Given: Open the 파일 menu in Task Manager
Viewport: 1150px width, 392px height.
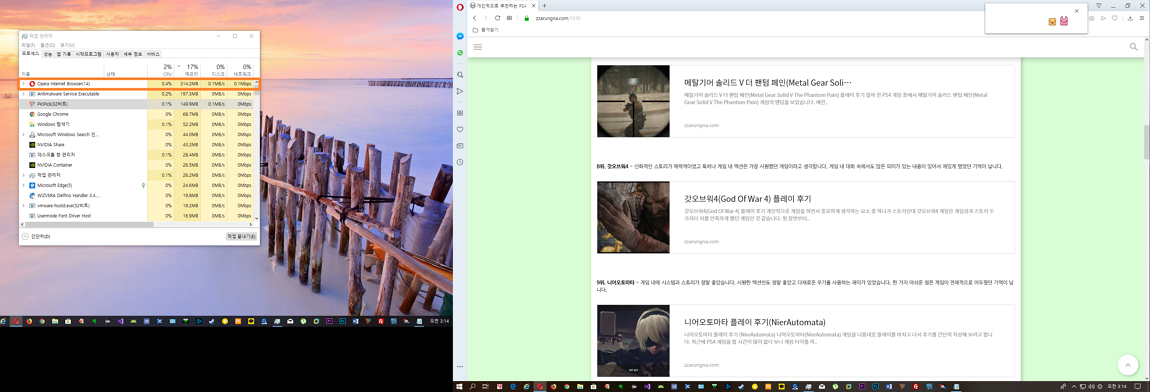Looking at the screenshot, I should point(28,45).
